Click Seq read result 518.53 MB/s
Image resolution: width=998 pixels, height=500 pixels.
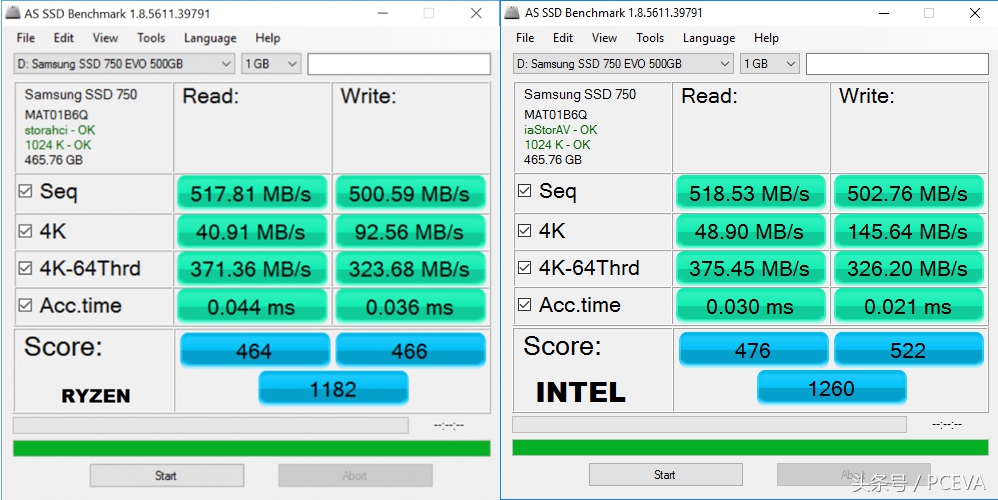(x=750, y=193)
